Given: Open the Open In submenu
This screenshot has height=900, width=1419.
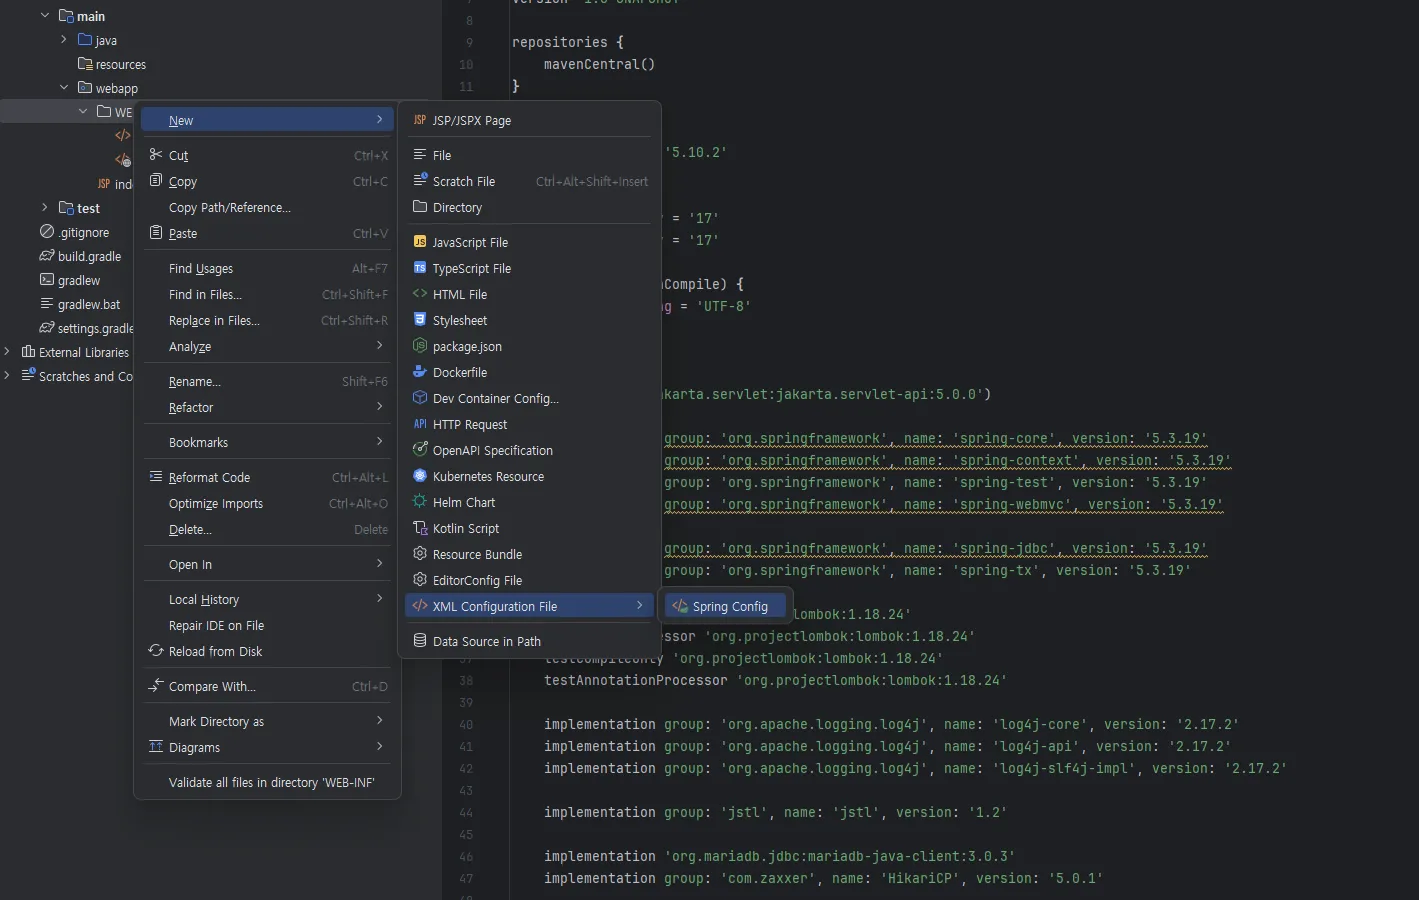Looking at the screenshot, I should [x=267, y=564].
